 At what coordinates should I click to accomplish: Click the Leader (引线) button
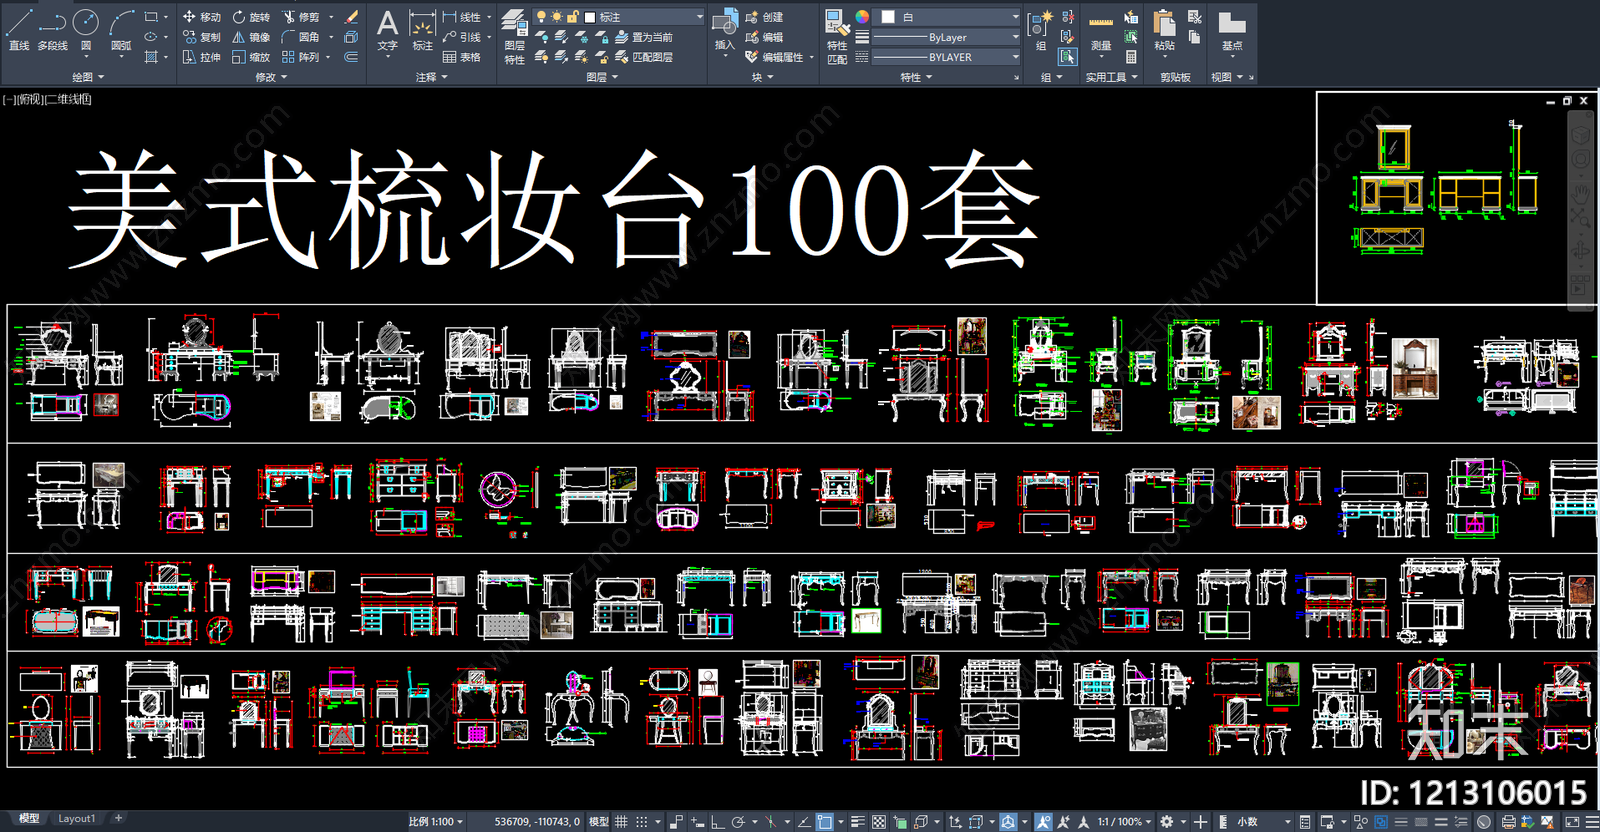pos(462,37)
